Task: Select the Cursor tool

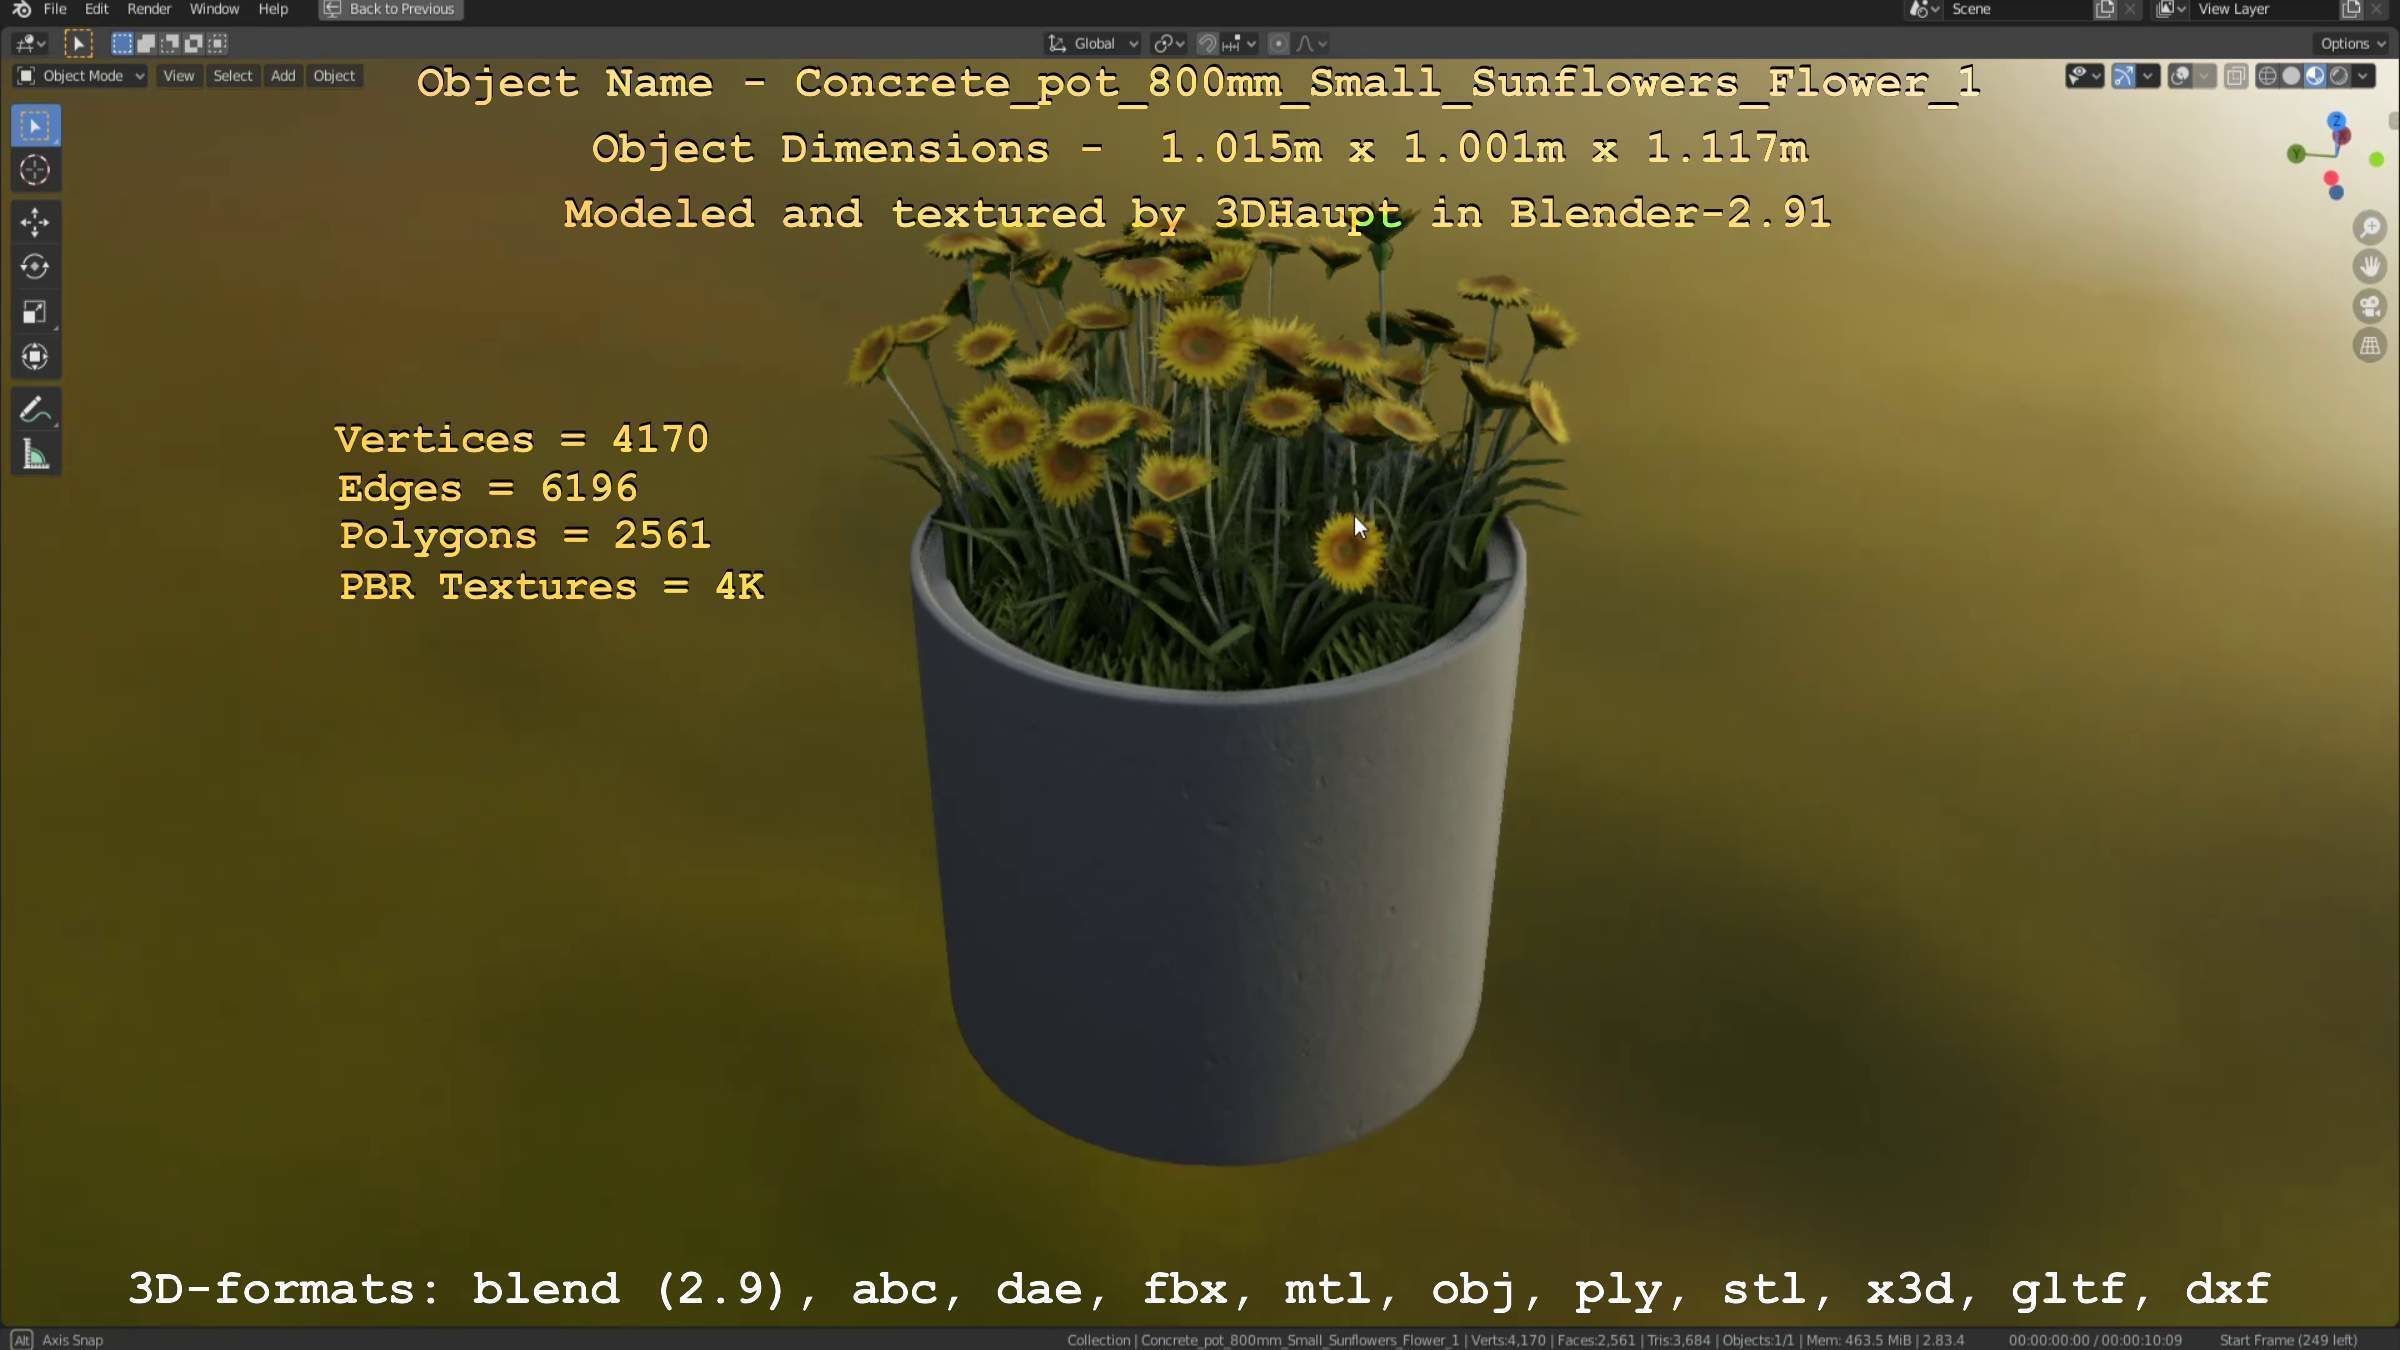Action: click(x=35, y=170)
